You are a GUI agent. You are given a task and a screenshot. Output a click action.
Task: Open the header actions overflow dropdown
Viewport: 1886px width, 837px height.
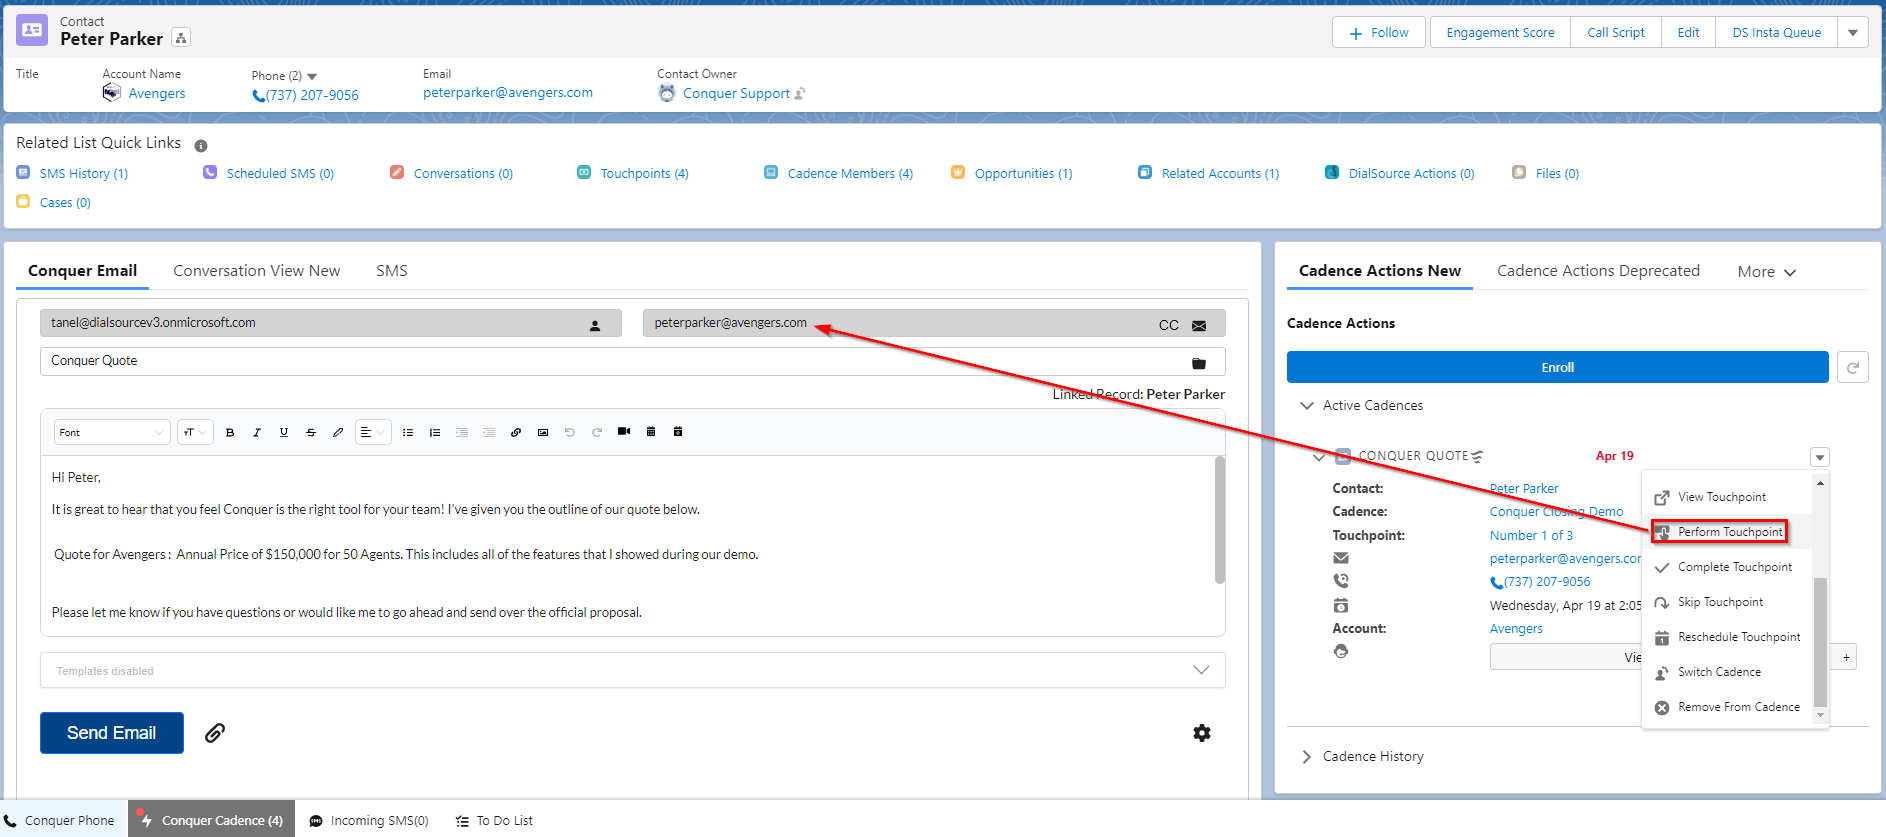(1852, 32)
